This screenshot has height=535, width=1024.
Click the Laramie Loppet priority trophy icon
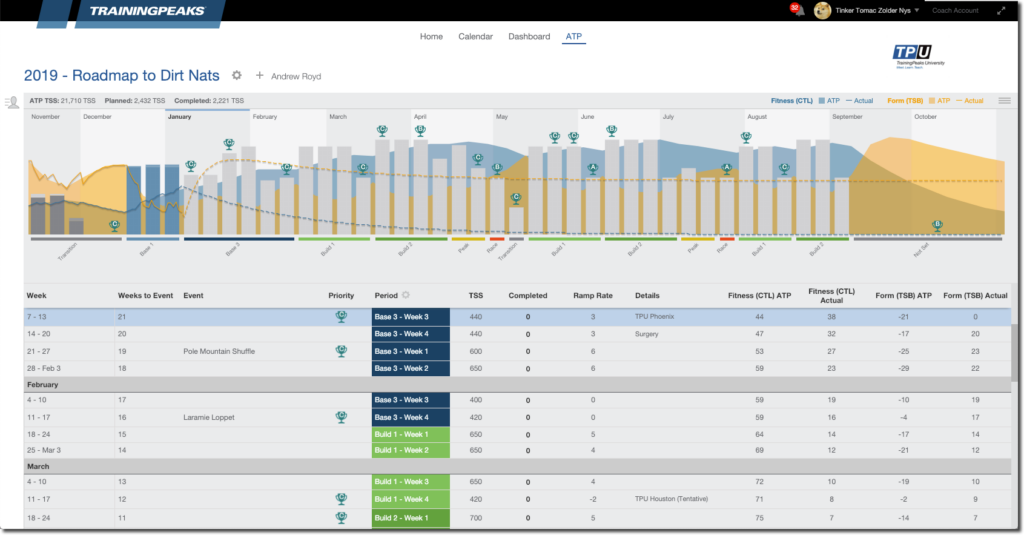point(341,417)
